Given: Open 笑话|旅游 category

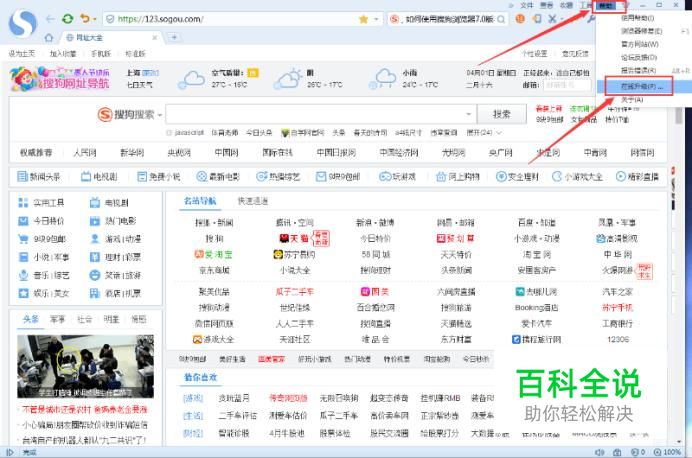Looking at the screenshot, I should point(116,275).
